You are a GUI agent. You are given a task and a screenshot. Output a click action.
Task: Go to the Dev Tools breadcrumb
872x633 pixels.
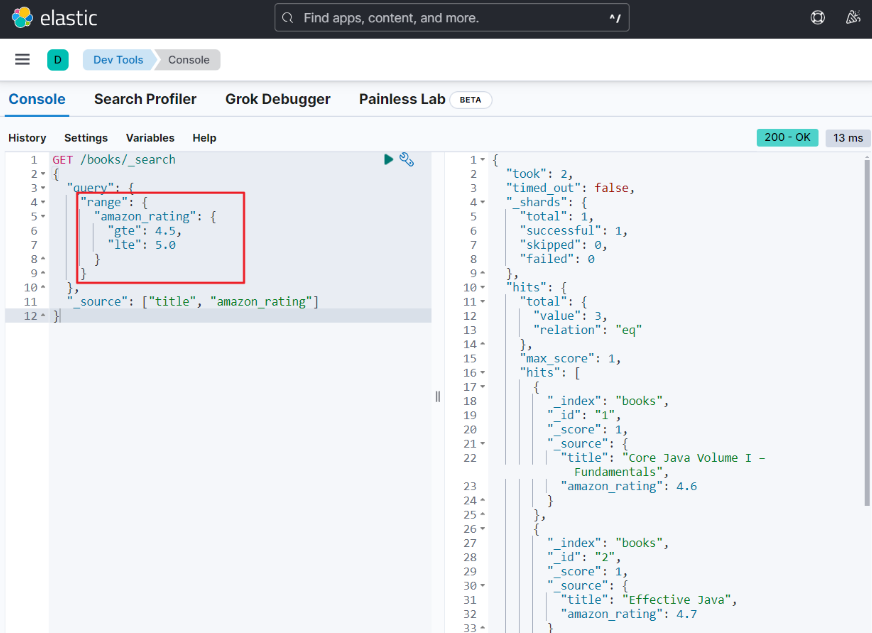[118, 60]
